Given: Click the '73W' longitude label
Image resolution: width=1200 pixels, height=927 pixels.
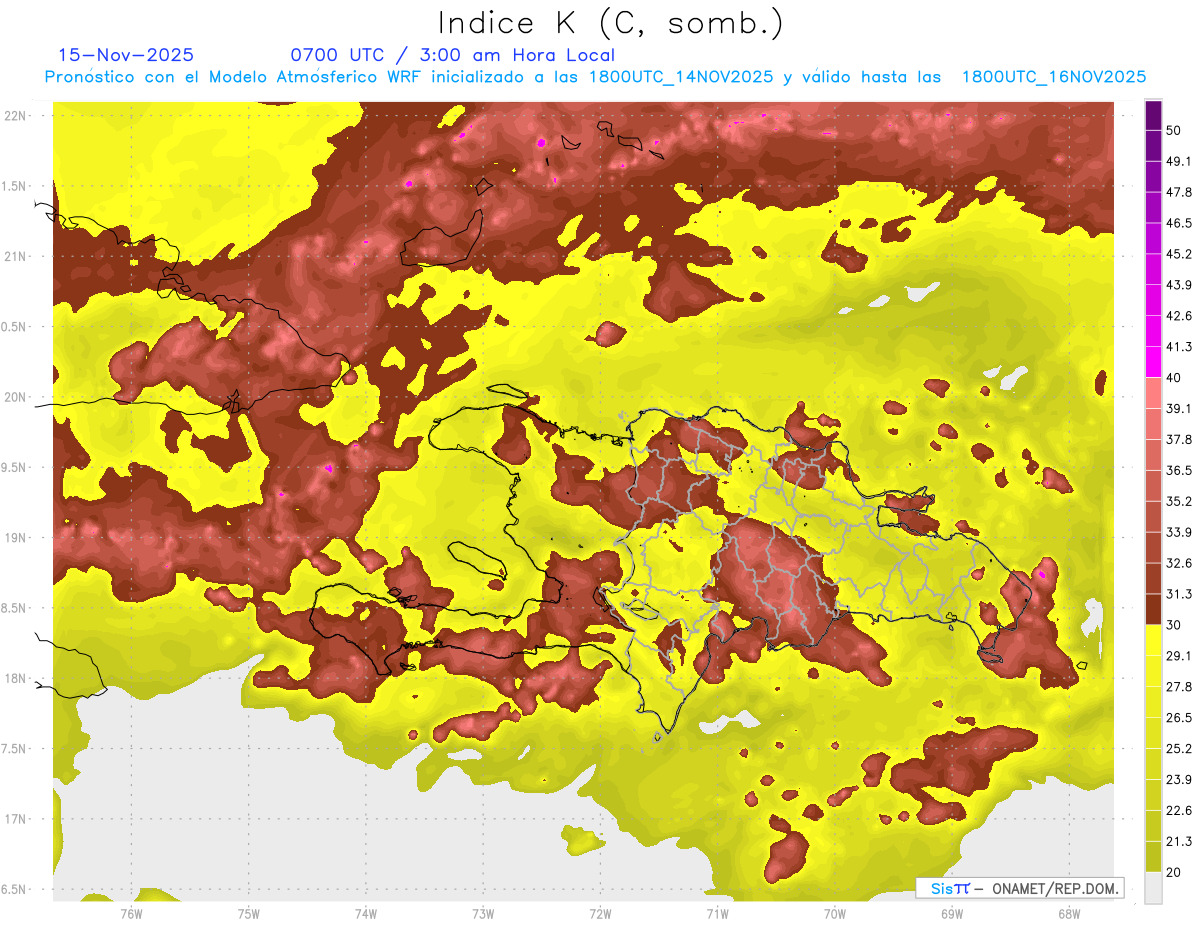Looking at the screenshot, I should [483, 914].
